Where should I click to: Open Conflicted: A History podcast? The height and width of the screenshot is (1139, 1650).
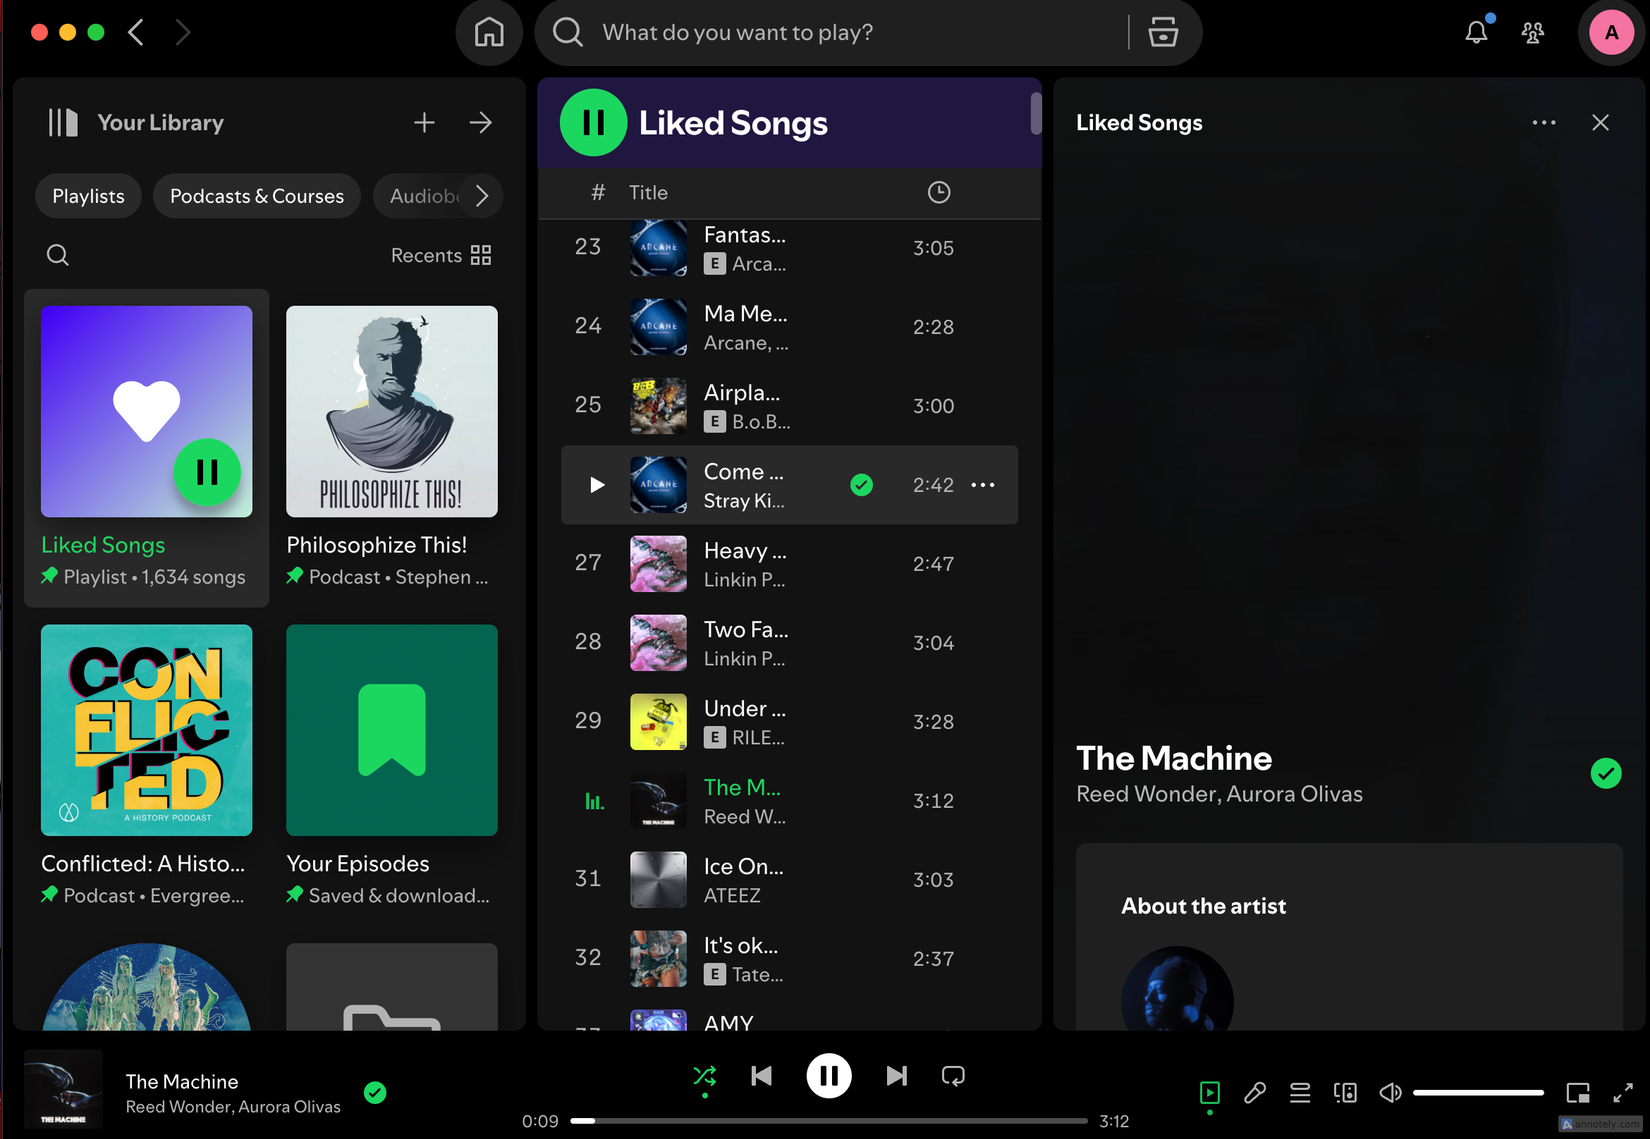[147, 766]
